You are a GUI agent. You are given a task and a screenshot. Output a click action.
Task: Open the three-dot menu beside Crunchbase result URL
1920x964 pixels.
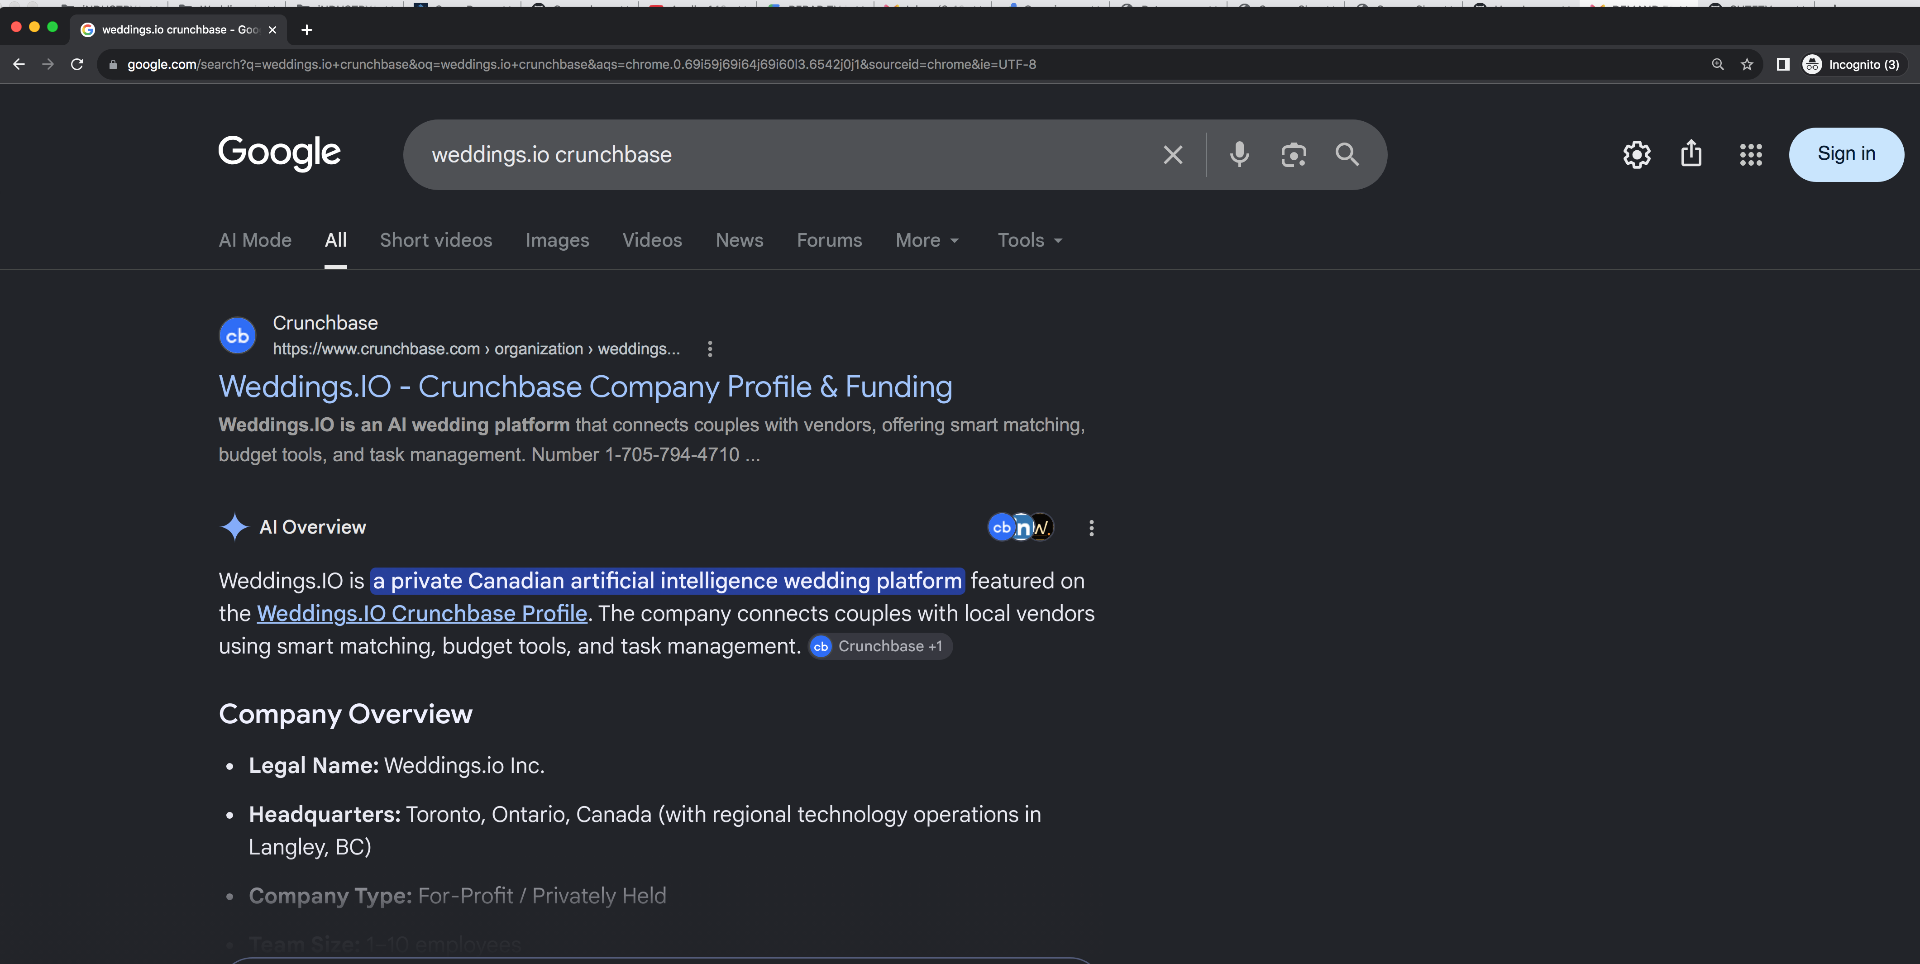710,349
